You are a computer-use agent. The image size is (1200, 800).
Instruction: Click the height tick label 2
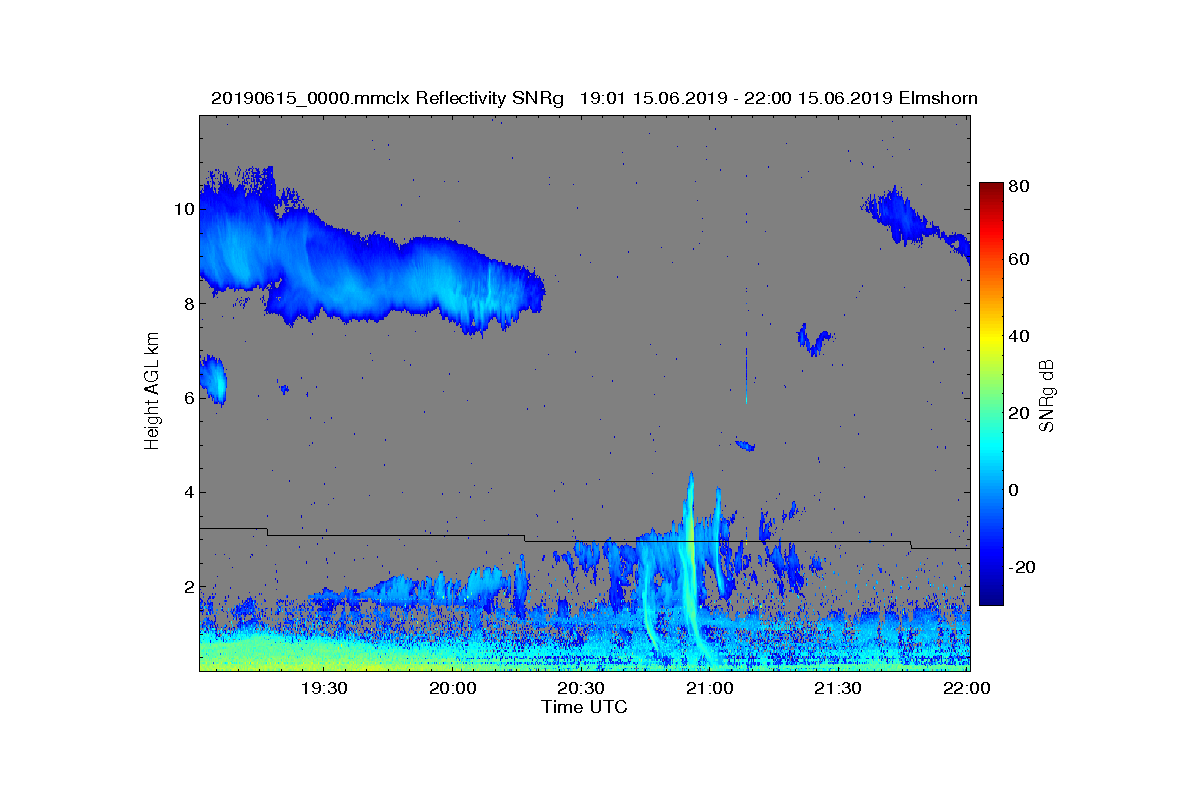coord(188,586)
